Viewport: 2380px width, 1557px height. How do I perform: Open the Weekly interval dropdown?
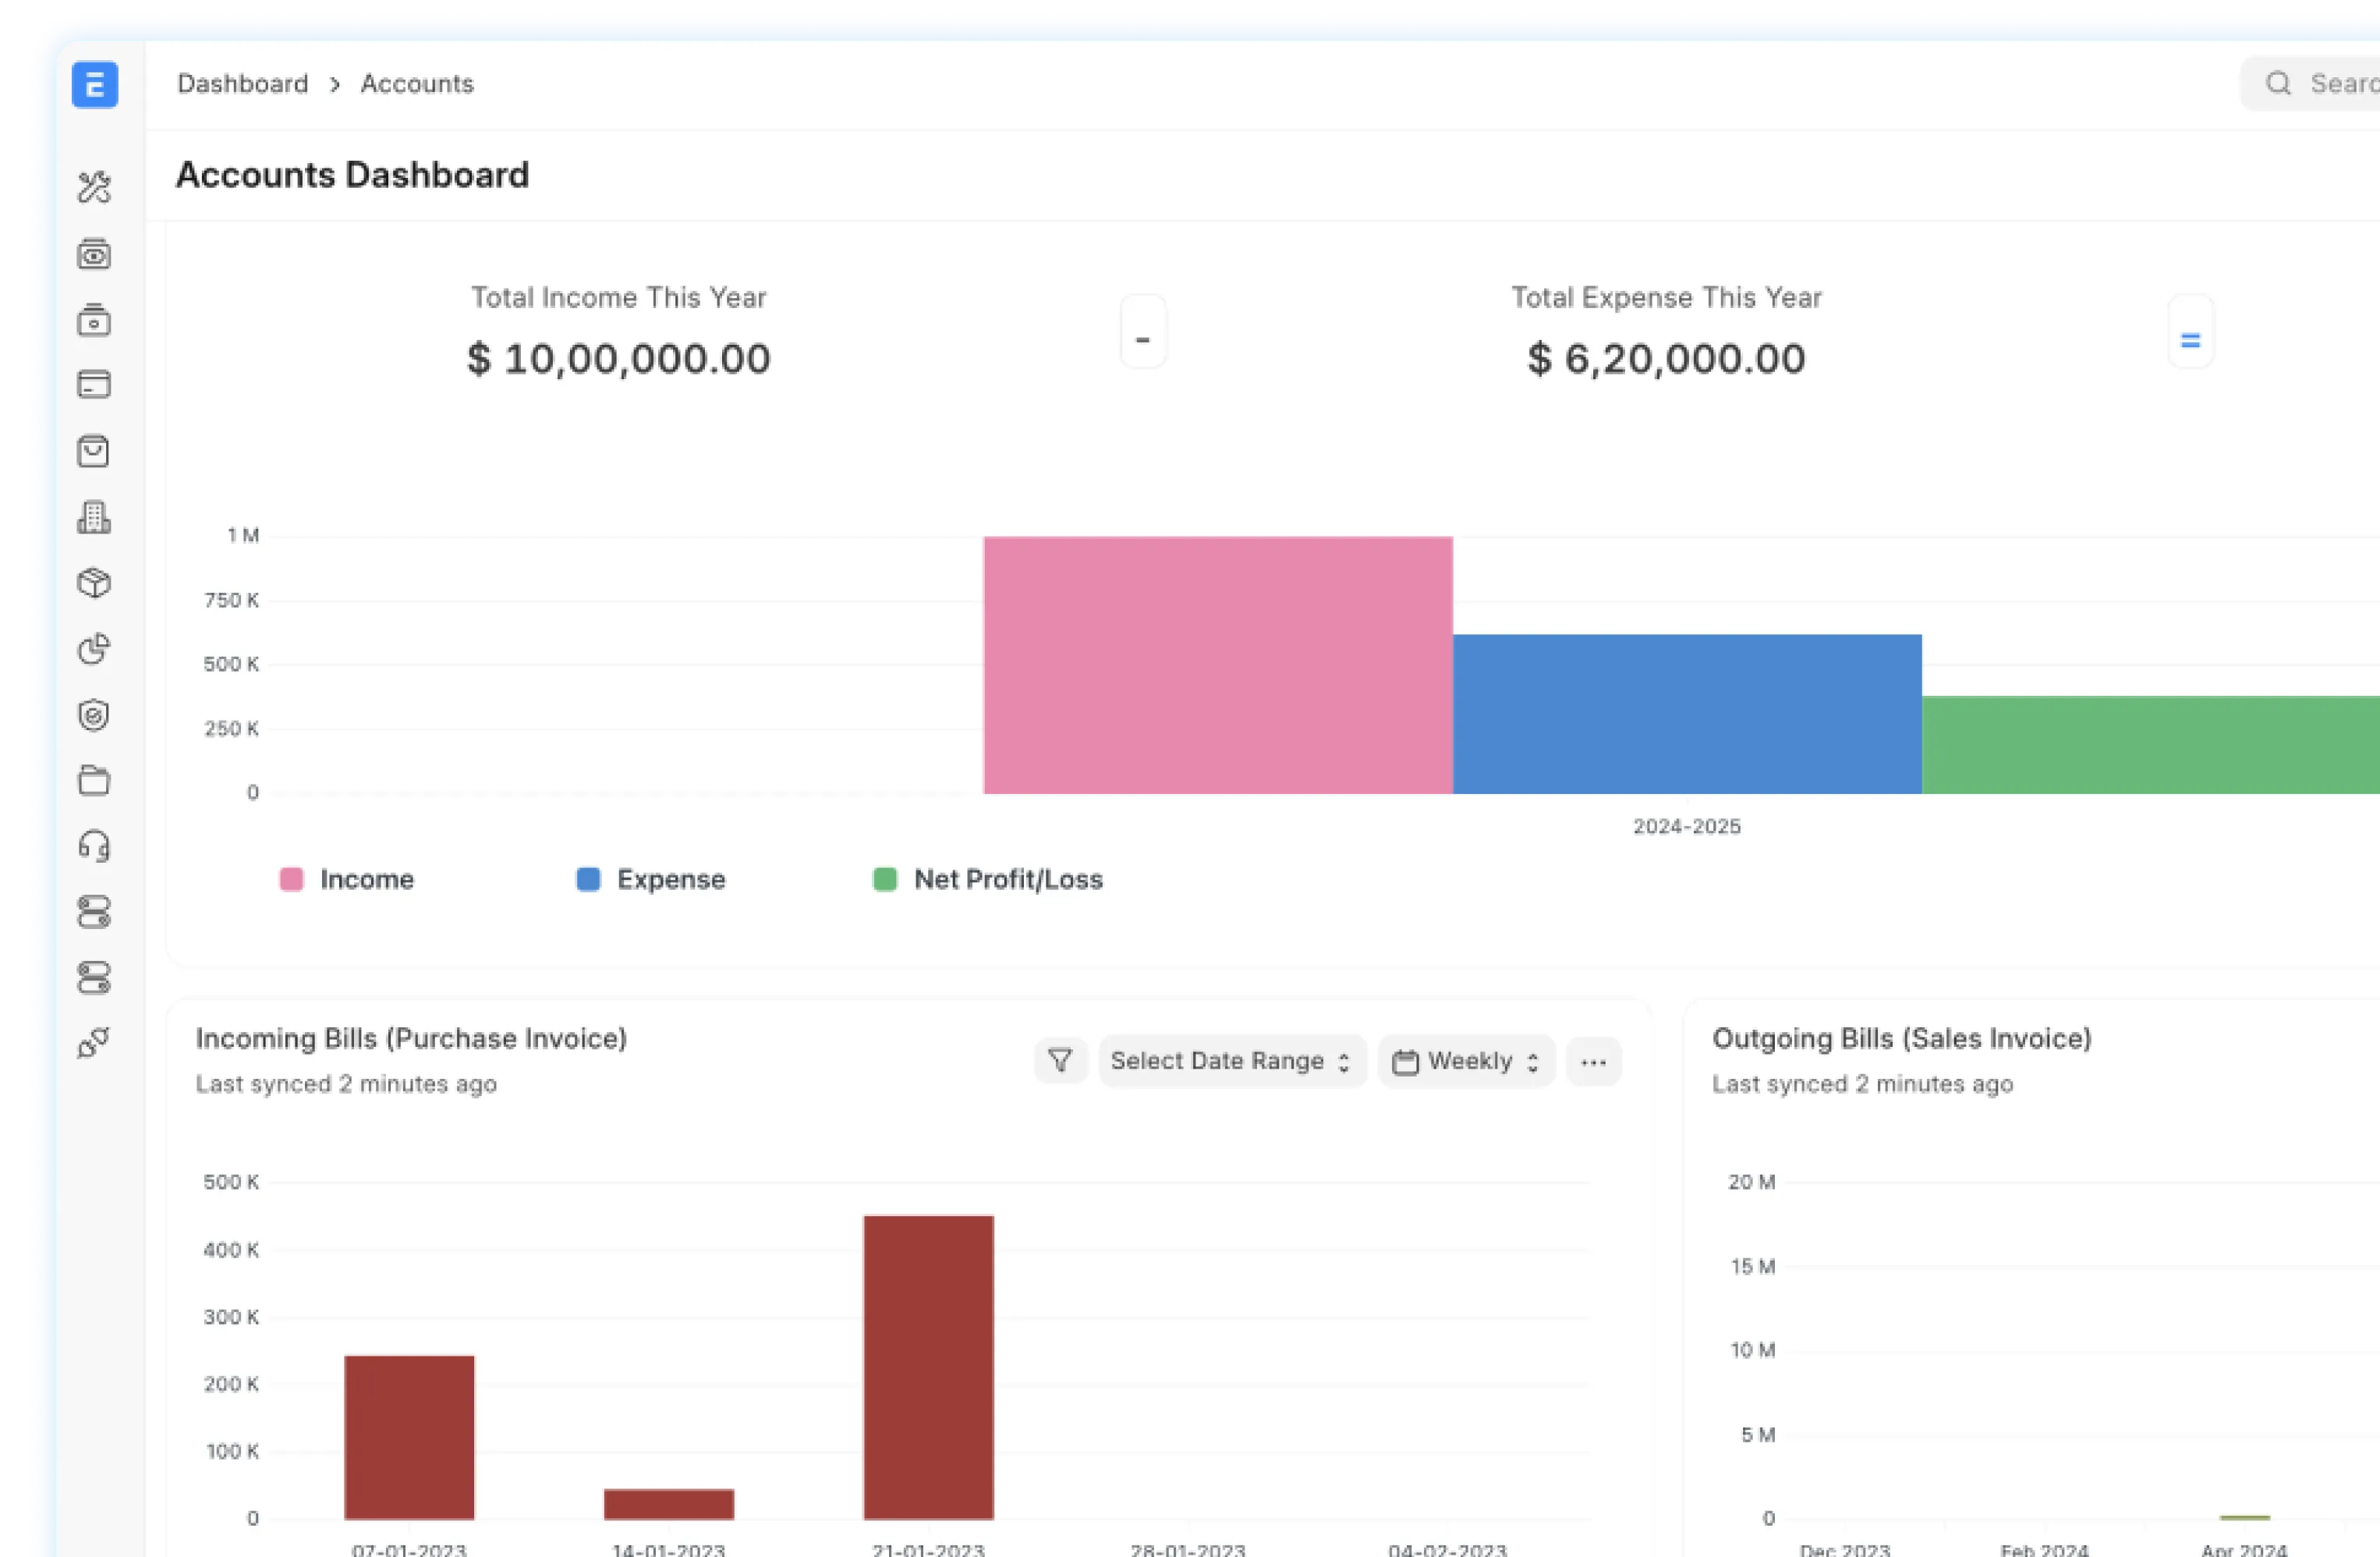point(1466,1061)
